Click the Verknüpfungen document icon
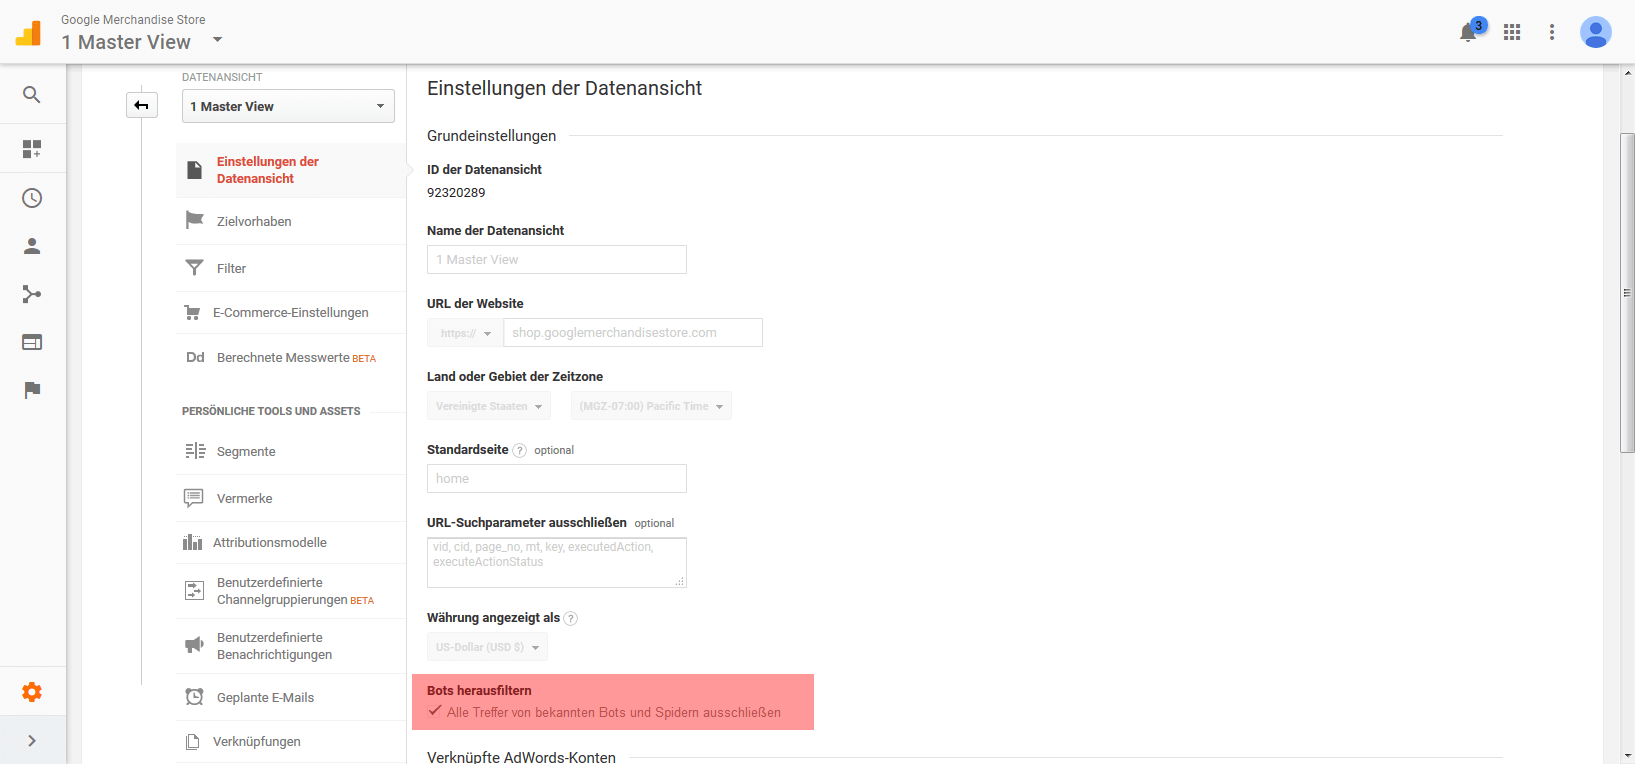This screenshot has height=764, width=1635. pos(192,741)
